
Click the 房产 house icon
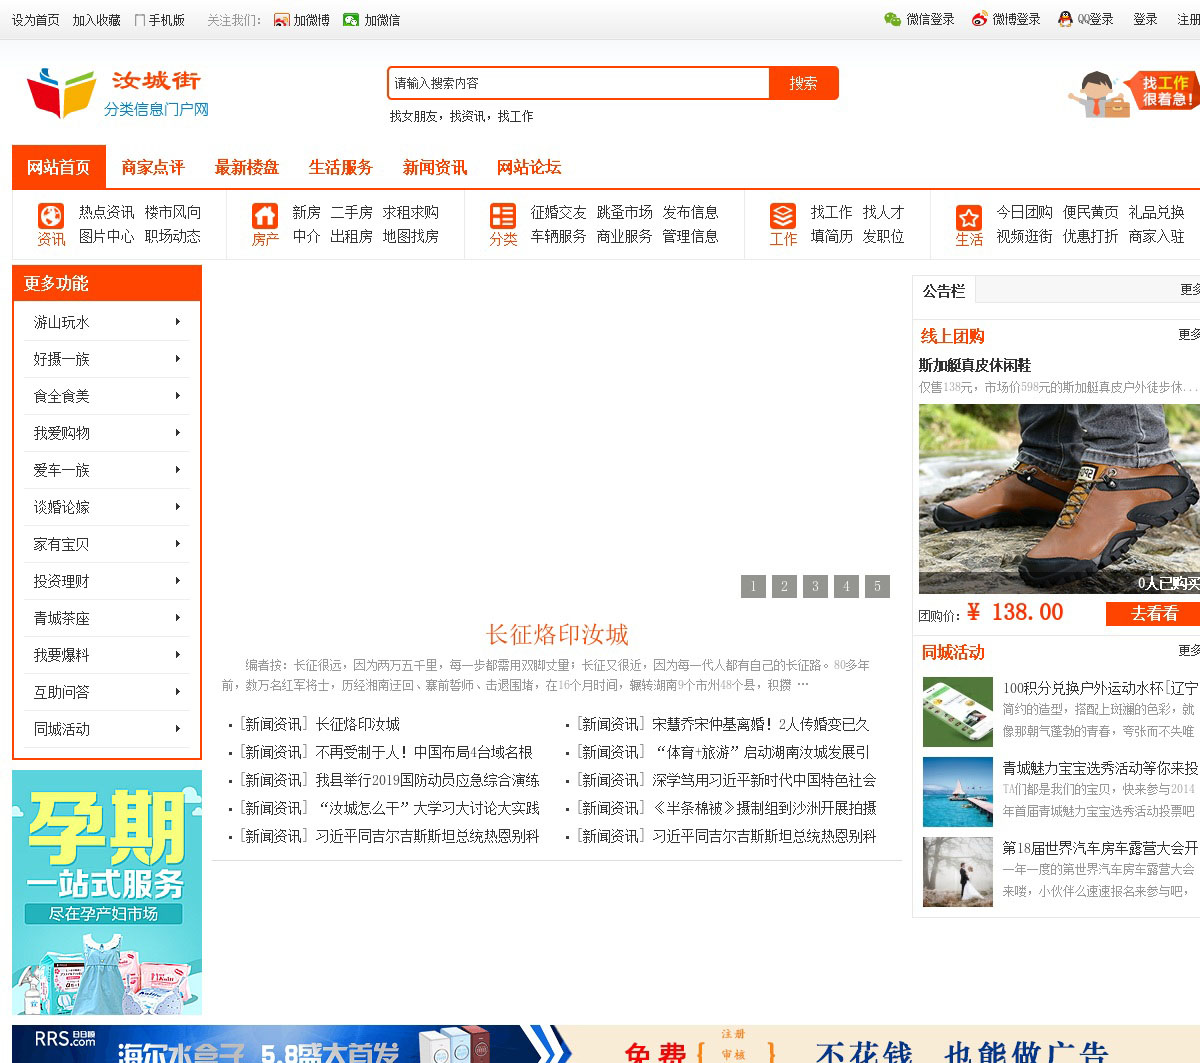(265, 216)
